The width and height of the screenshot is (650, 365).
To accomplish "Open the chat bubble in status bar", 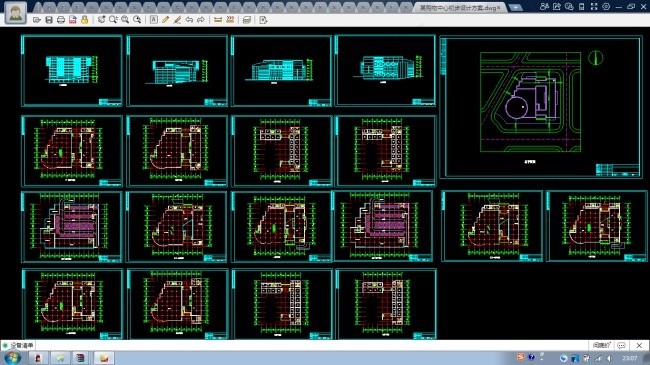I will tap(621, 345).
